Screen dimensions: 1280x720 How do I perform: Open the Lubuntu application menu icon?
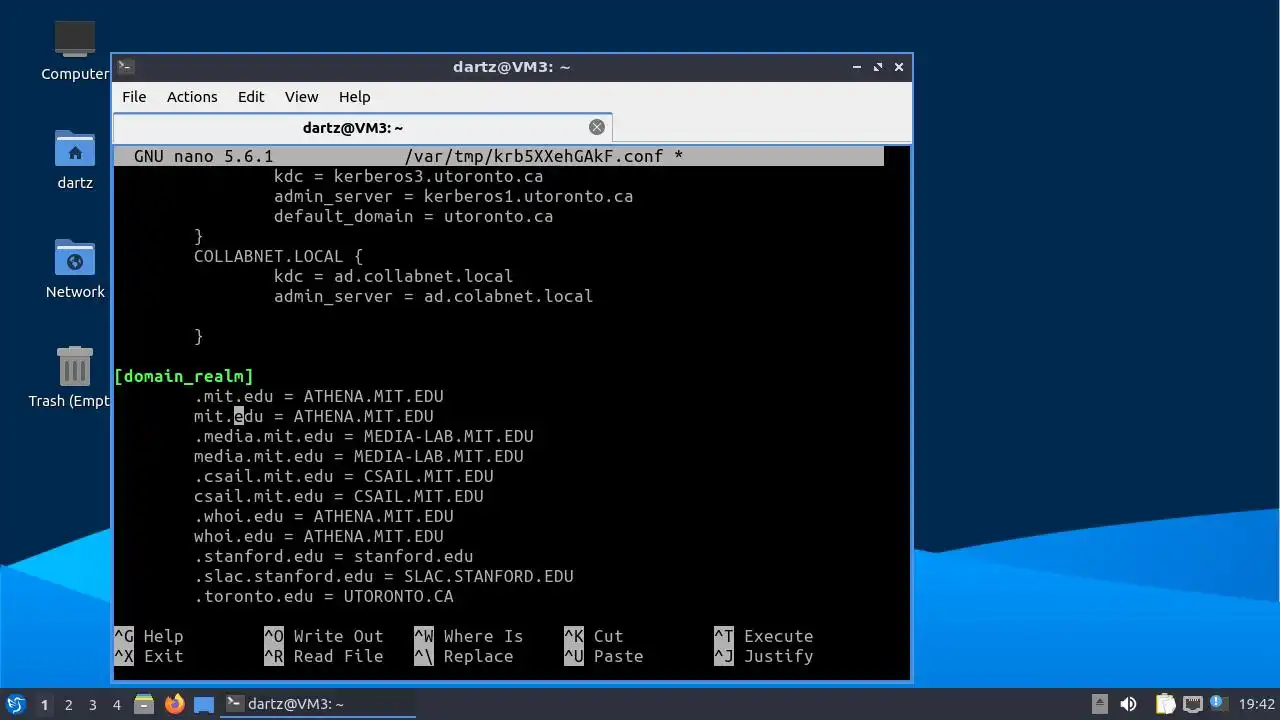[x=15, y=704]
